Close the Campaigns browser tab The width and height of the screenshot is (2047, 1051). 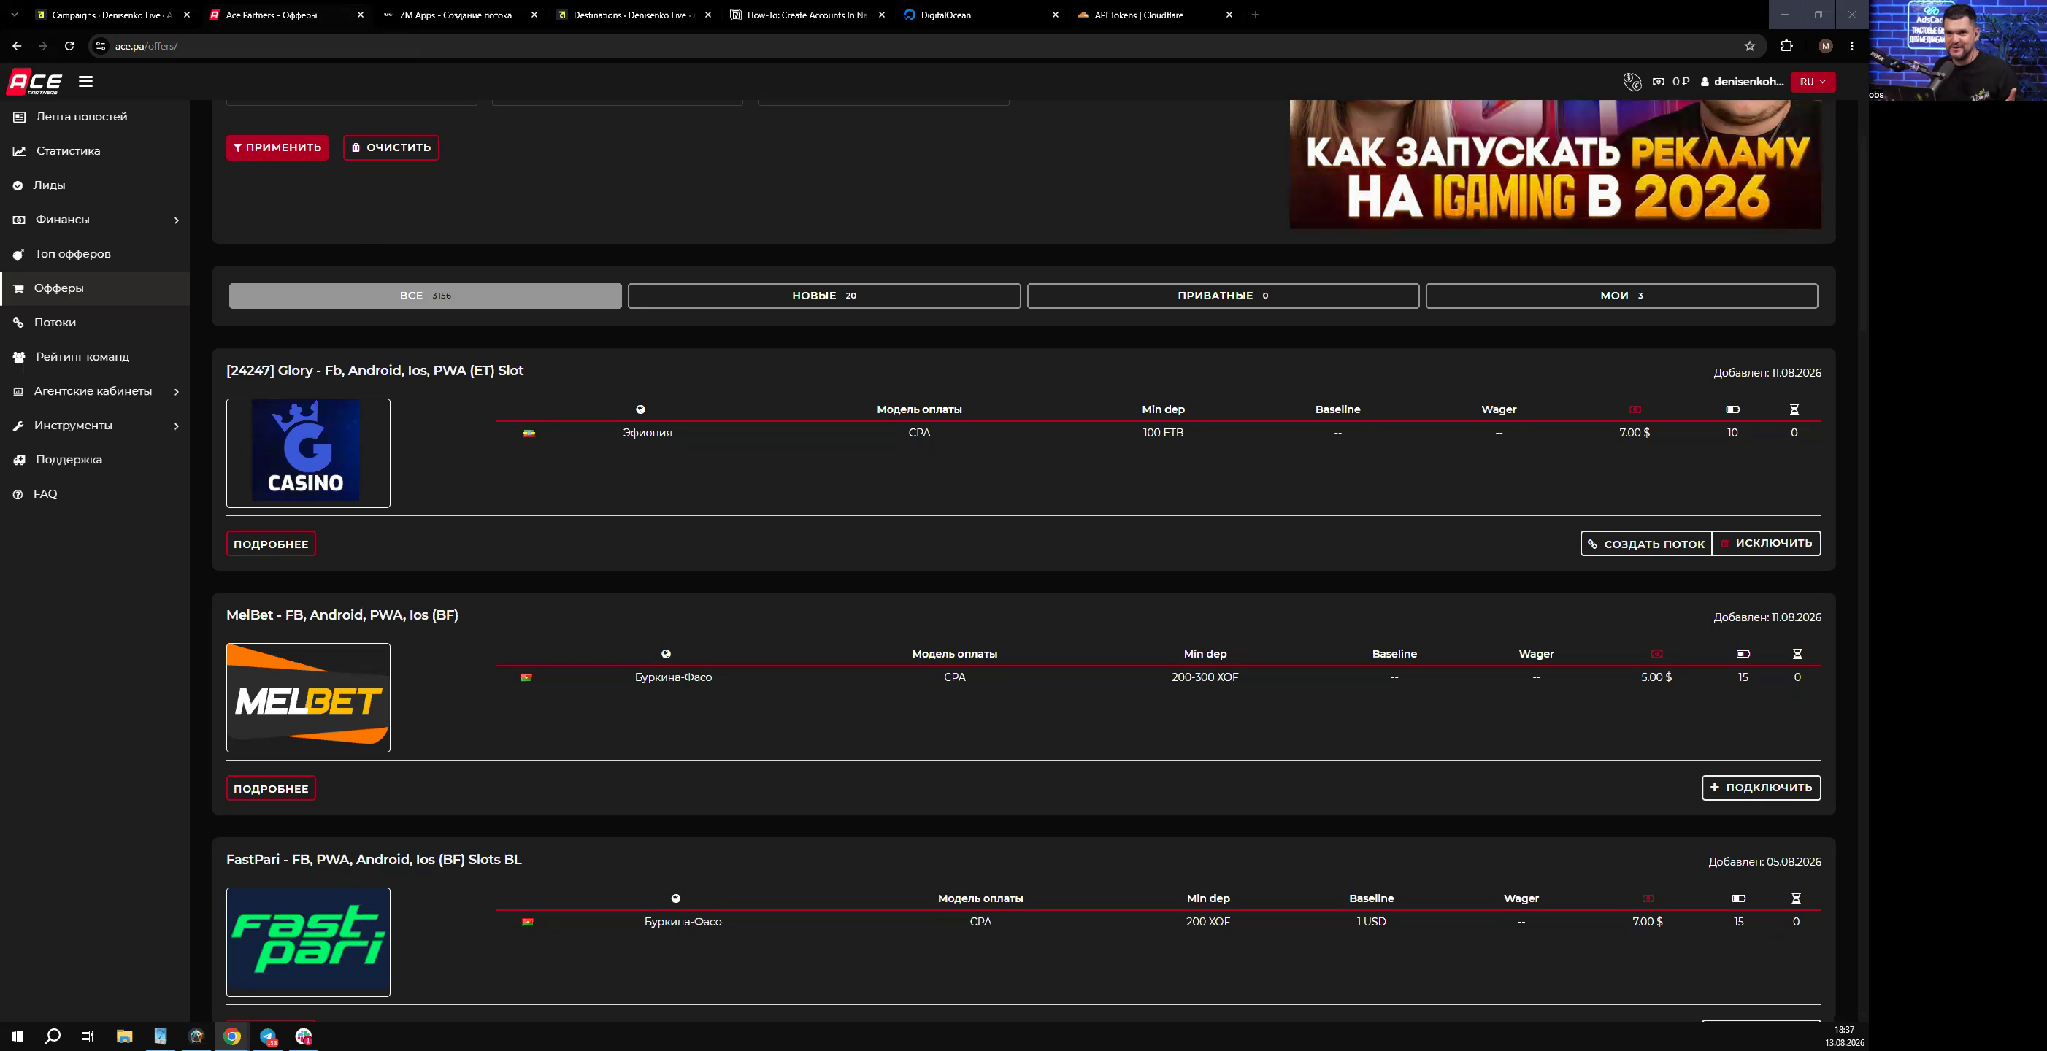pos(186,15)
